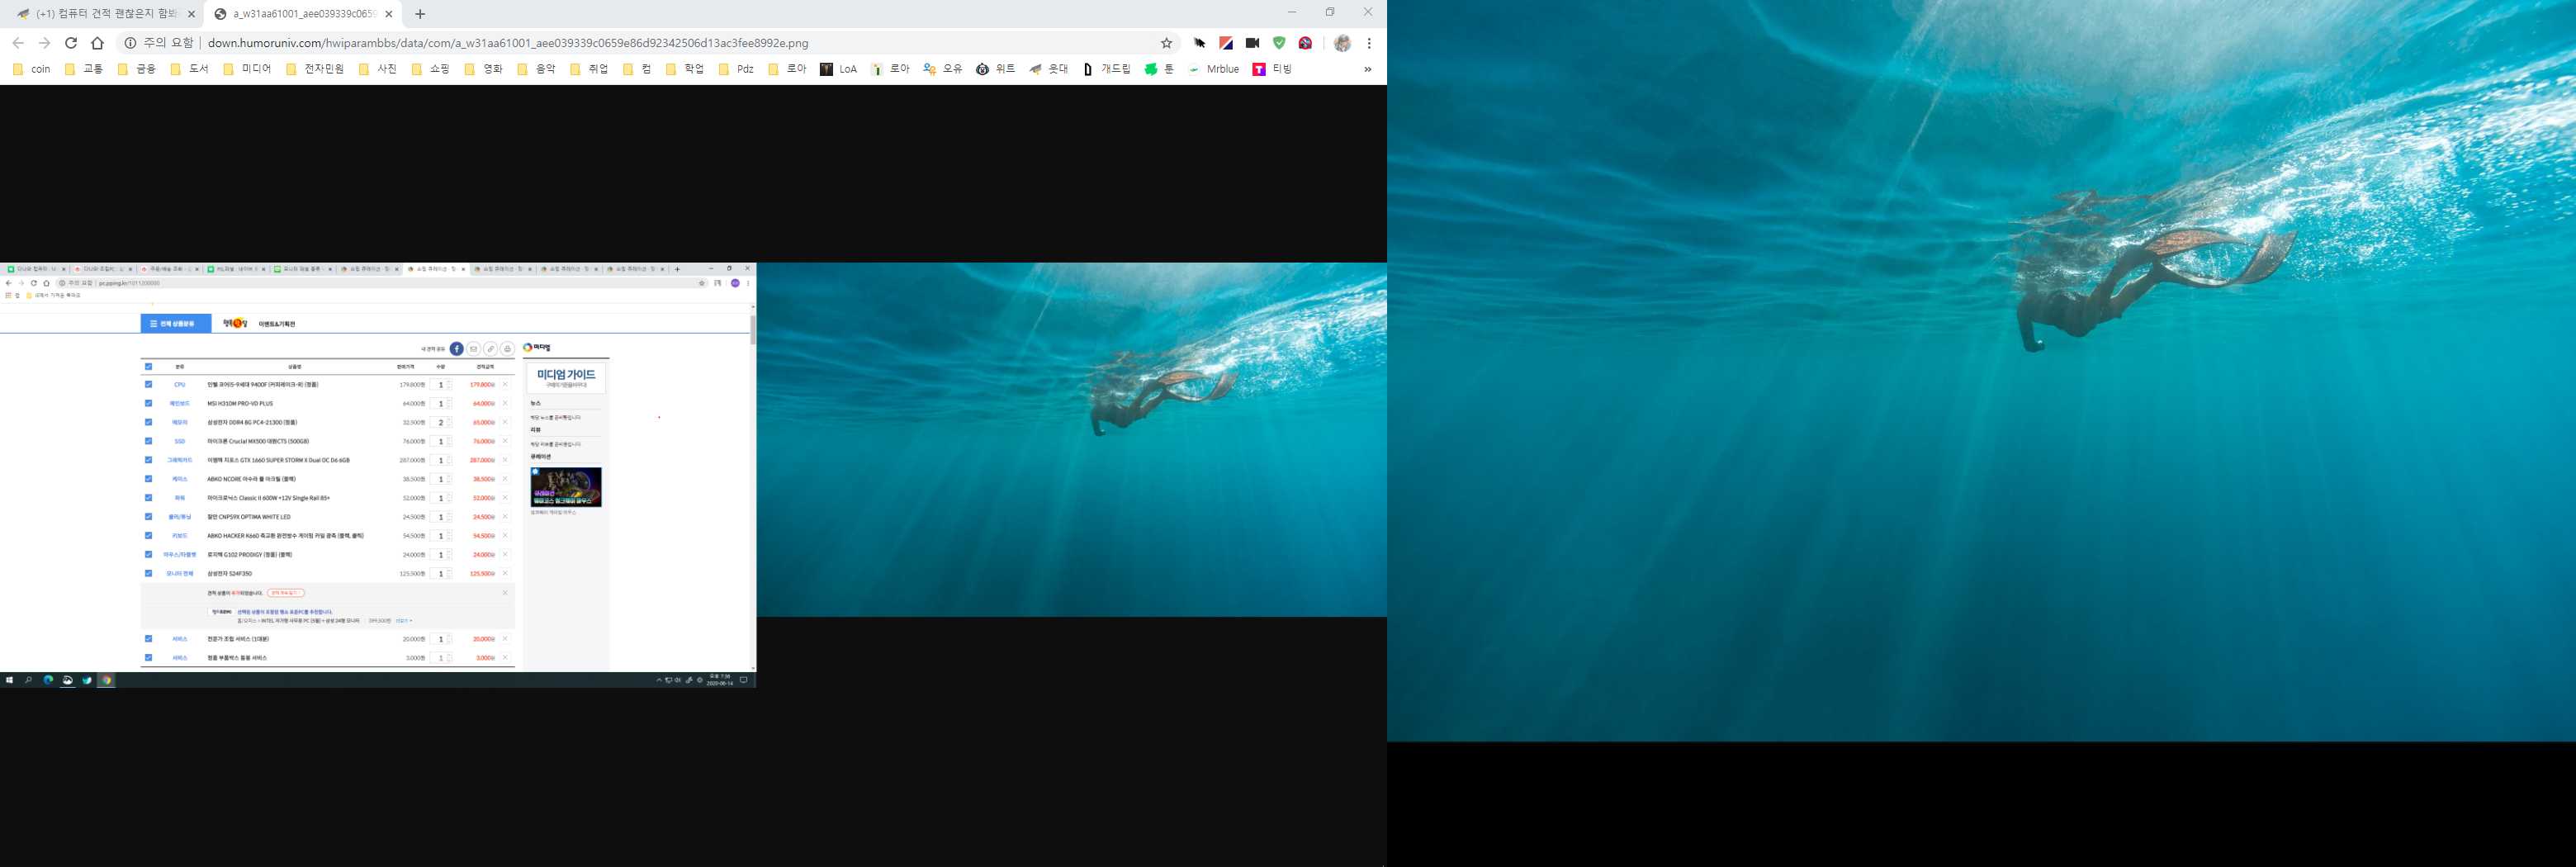This screenshot has width=2576, height=867.
Task: Open the 개드립 bookmark
Action: click(x=1107, y=69)
